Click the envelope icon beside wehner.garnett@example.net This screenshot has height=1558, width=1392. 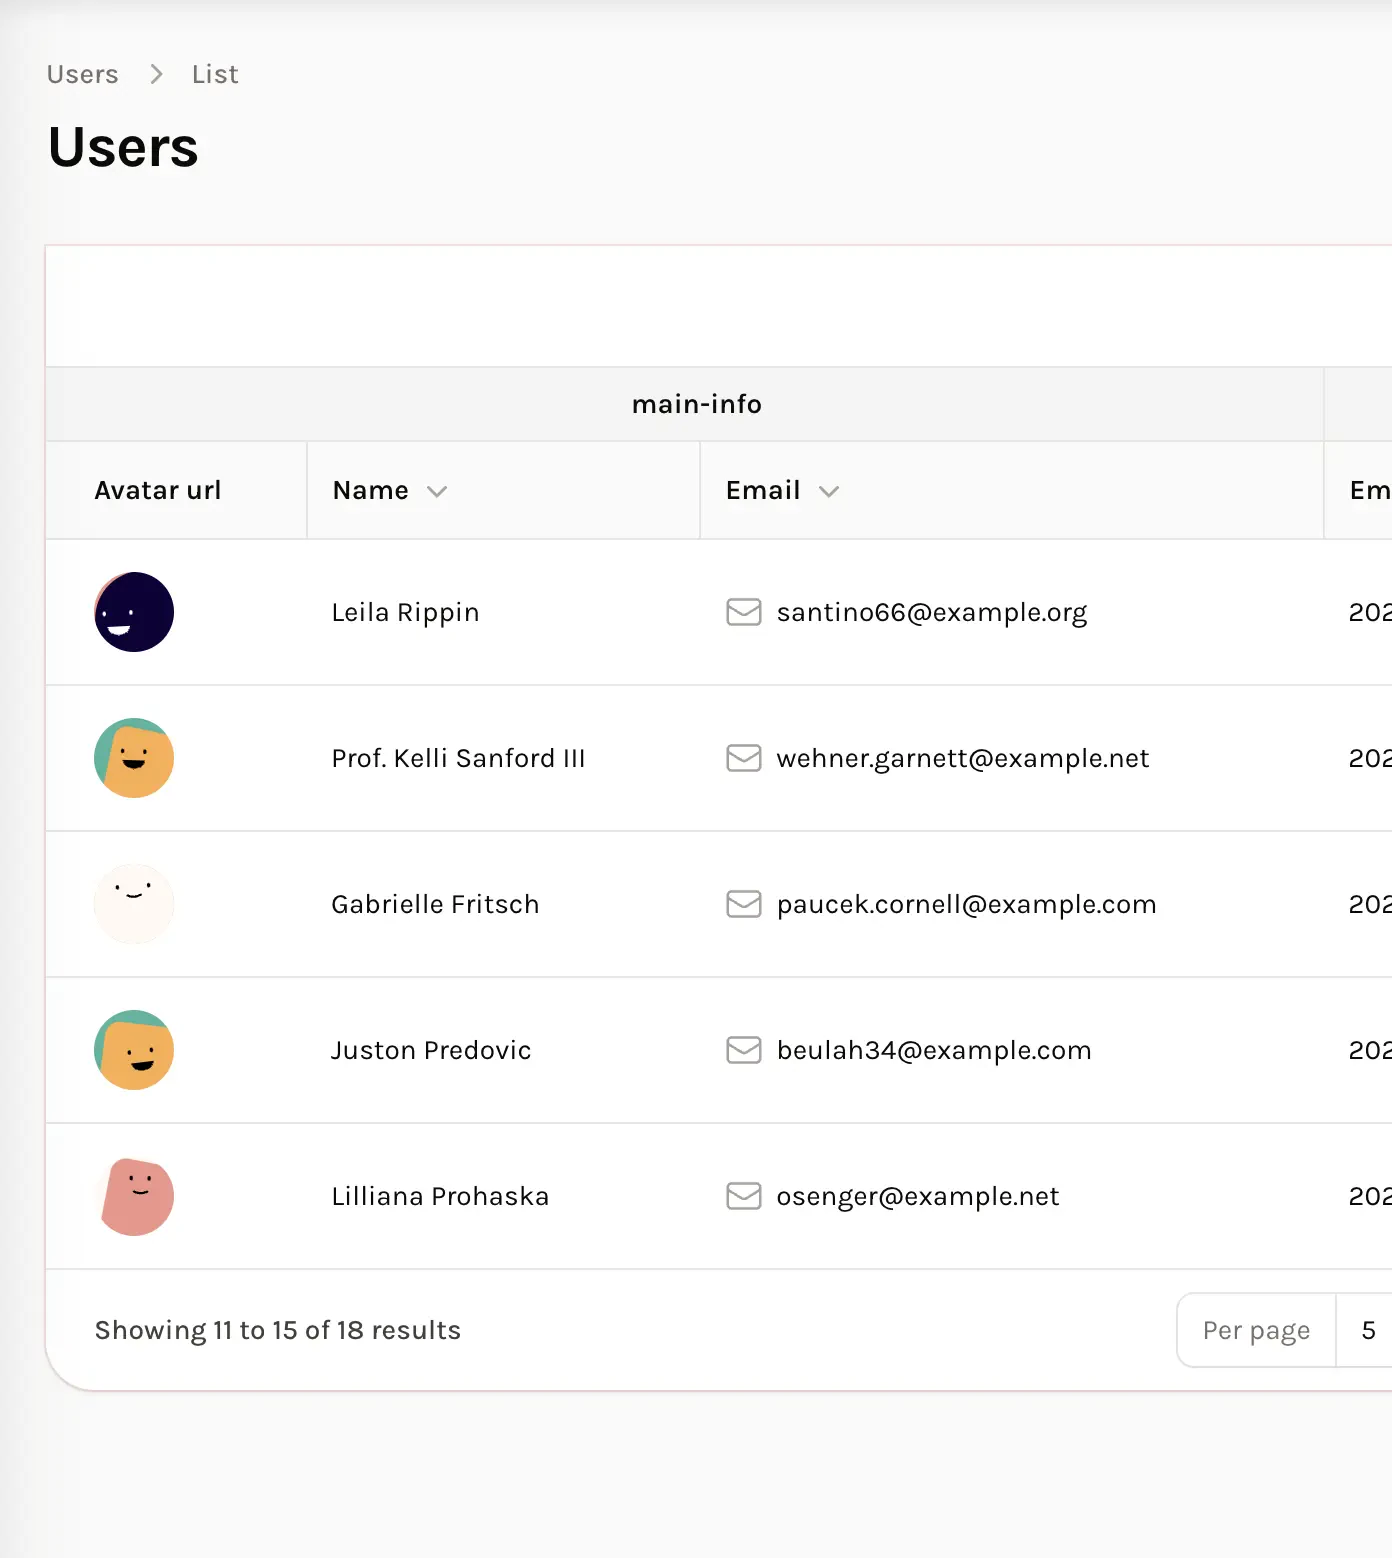743,758
